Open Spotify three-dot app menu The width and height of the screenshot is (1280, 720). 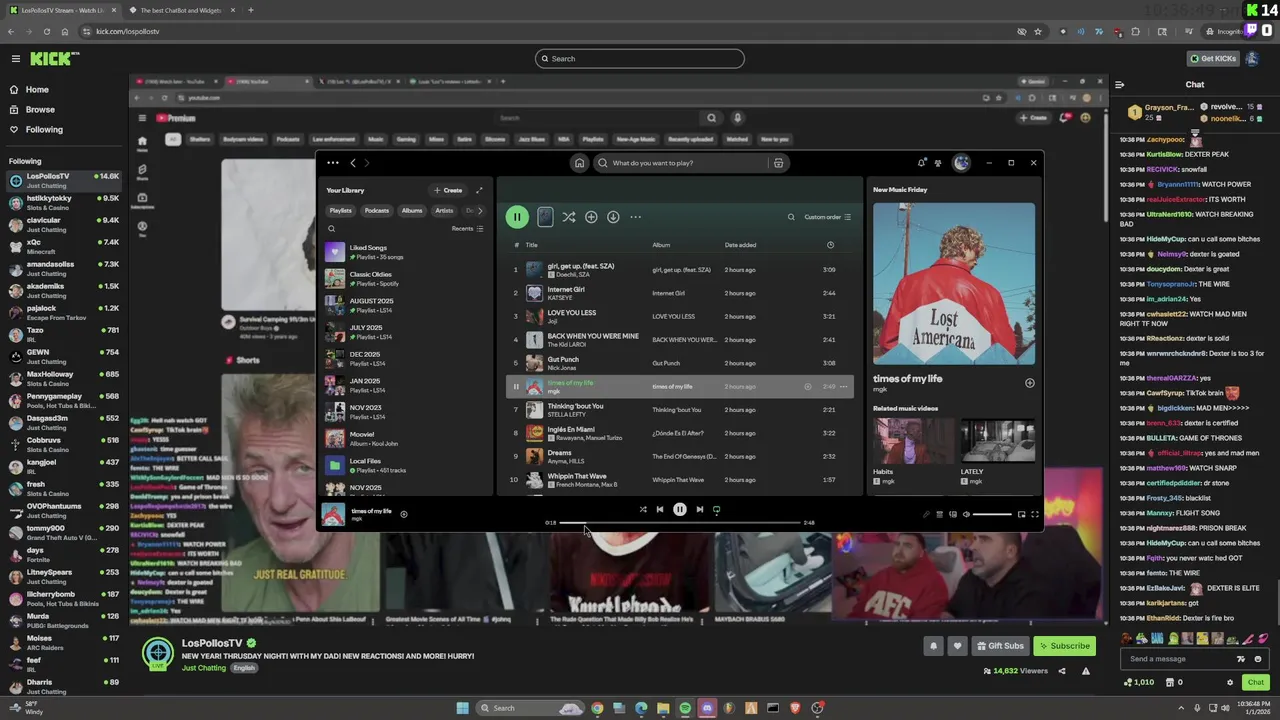click(x=333, y=163)
